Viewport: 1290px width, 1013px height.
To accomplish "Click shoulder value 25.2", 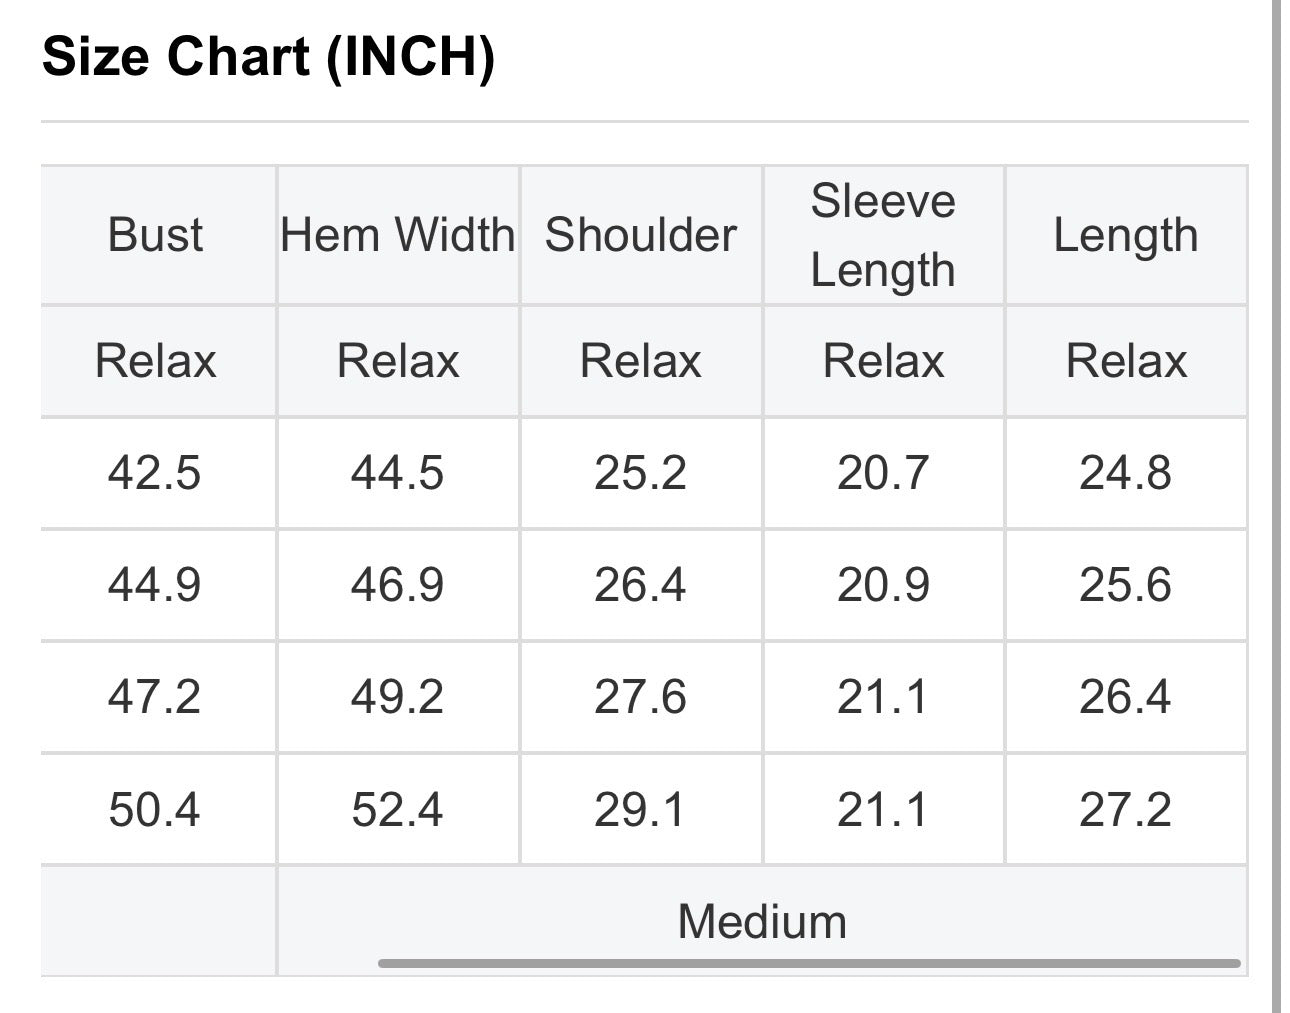I will [x=640, y=472].
